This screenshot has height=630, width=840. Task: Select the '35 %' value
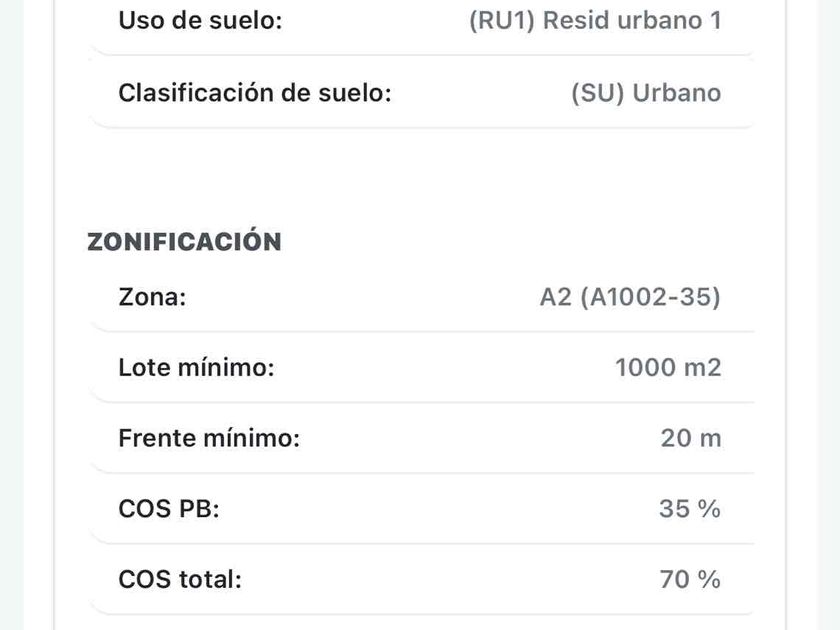(689, 509)
